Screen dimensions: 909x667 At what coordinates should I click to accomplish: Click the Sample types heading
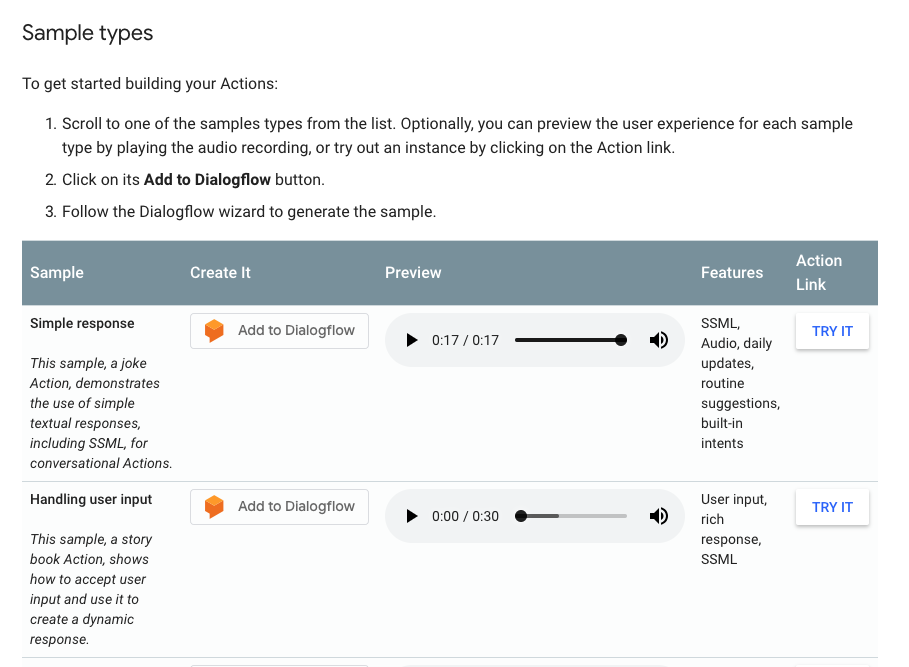pos(88,33)
